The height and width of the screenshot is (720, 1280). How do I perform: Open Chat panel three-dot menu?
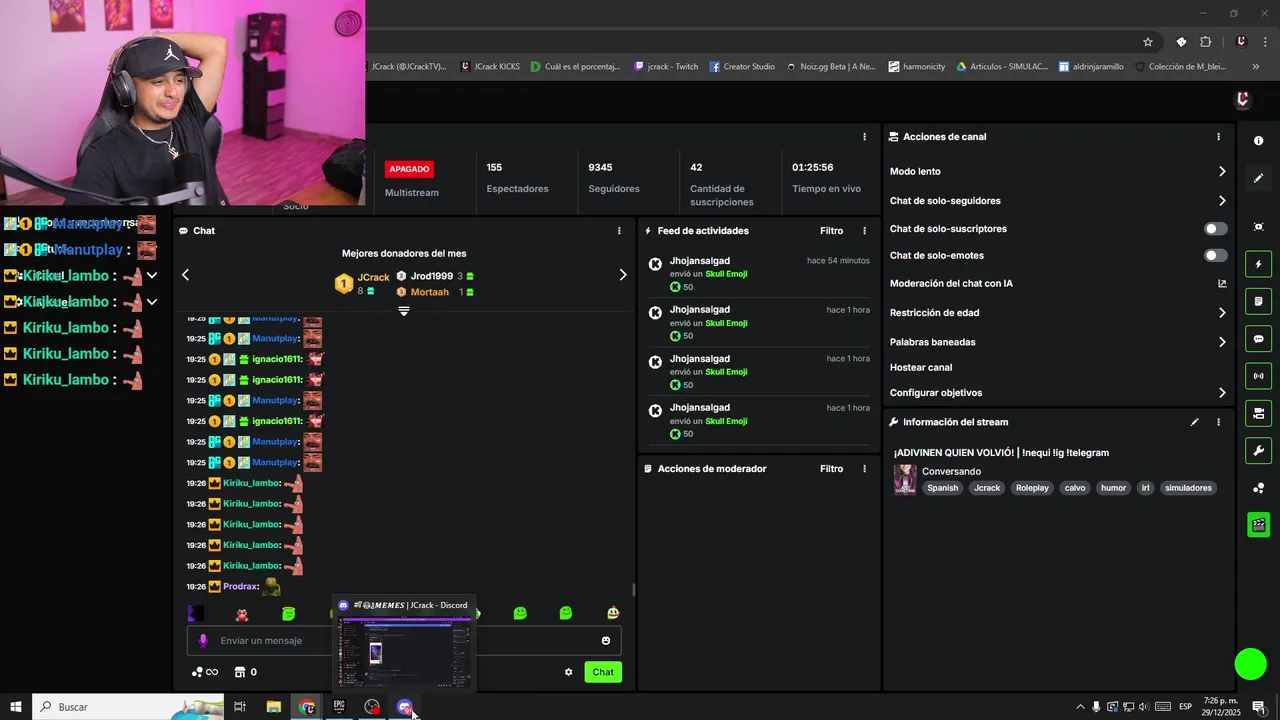619,231
